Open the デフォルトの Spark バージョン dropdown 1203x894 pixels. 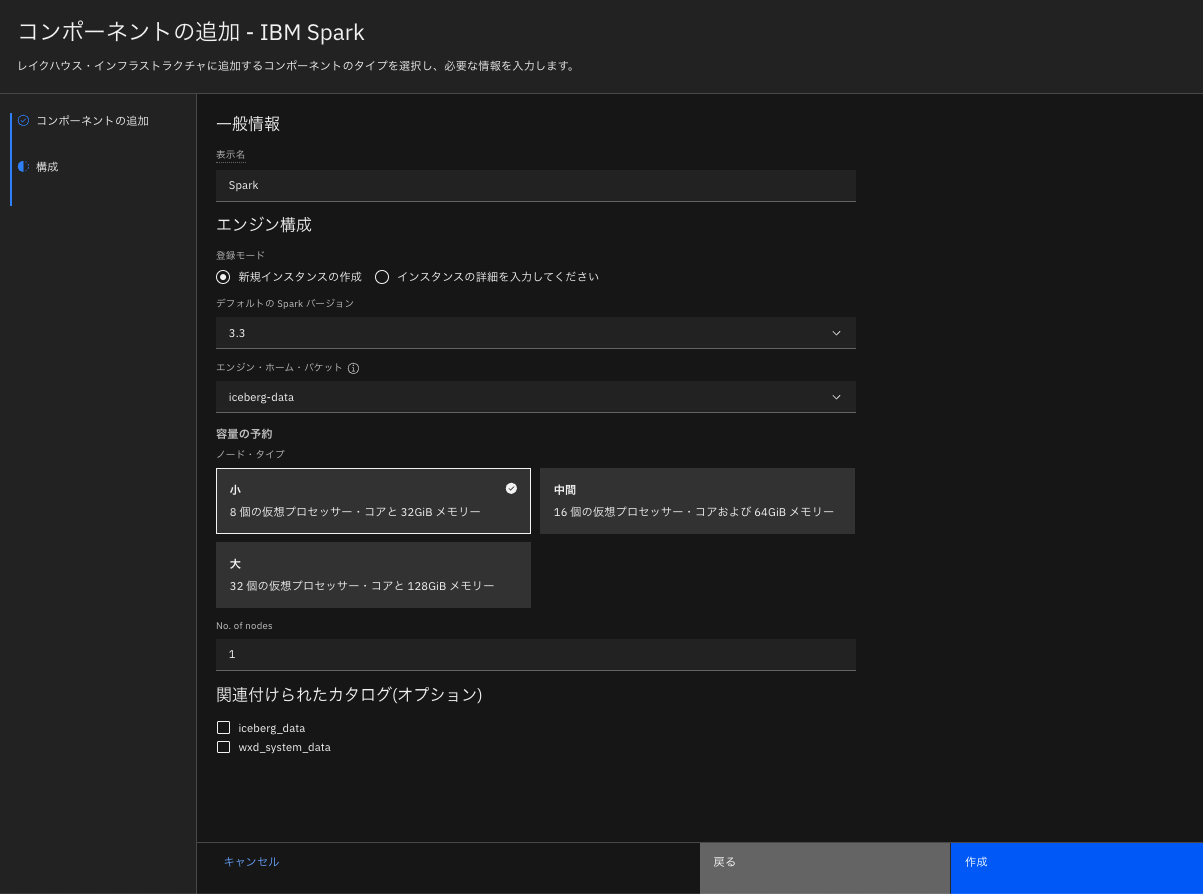click(x=536, y=333)
